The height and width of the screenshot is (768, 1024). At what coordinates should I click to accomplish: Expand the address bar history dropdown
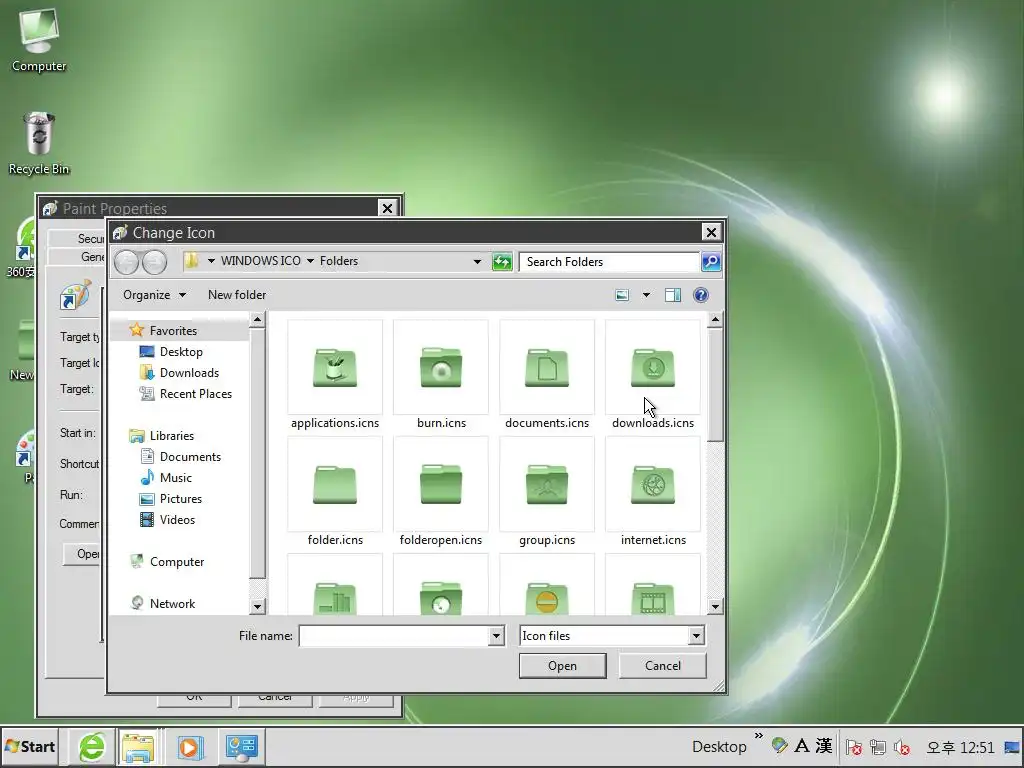[x=477, y=262]
